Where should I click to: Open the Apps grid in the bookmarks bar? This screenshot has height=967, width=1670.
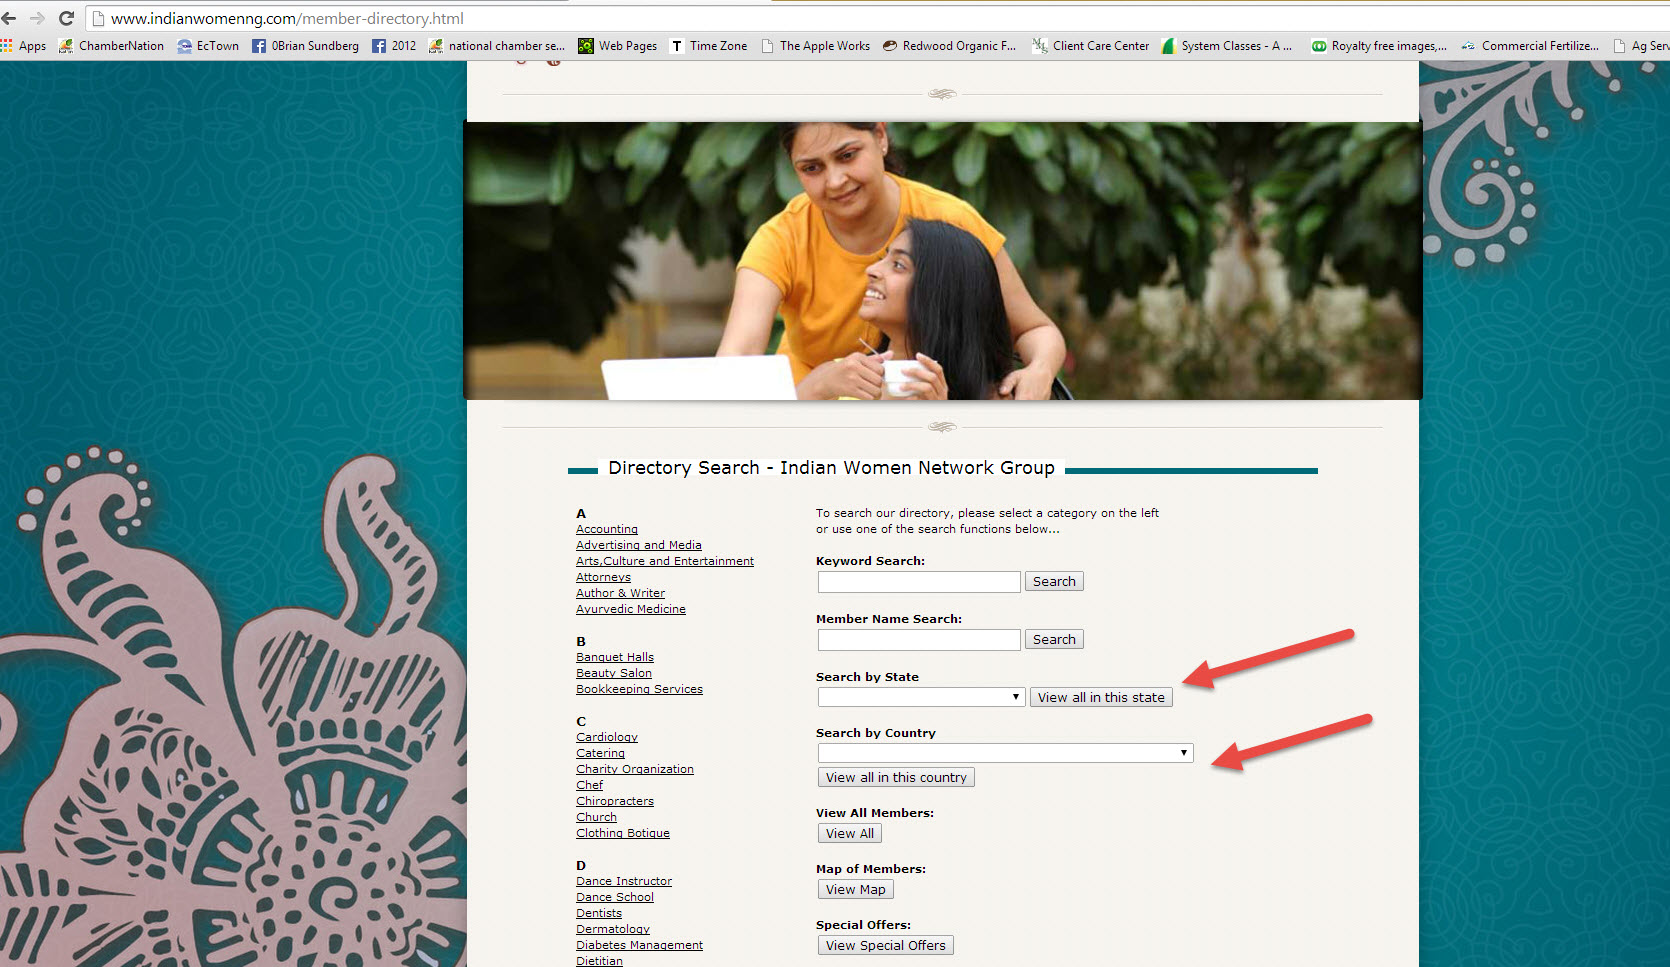pos(24,46)
